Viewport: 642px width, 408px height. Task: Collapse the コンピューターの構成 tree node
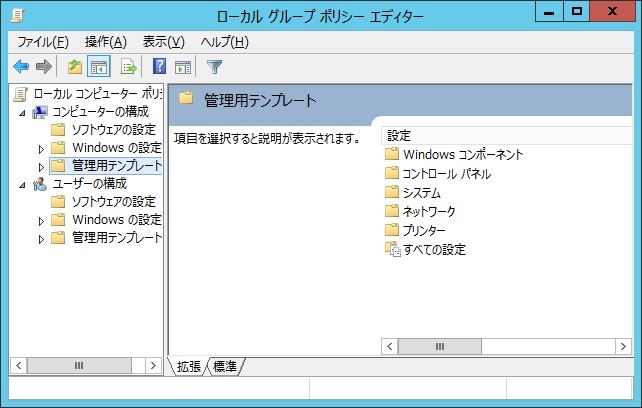(22, 113)
